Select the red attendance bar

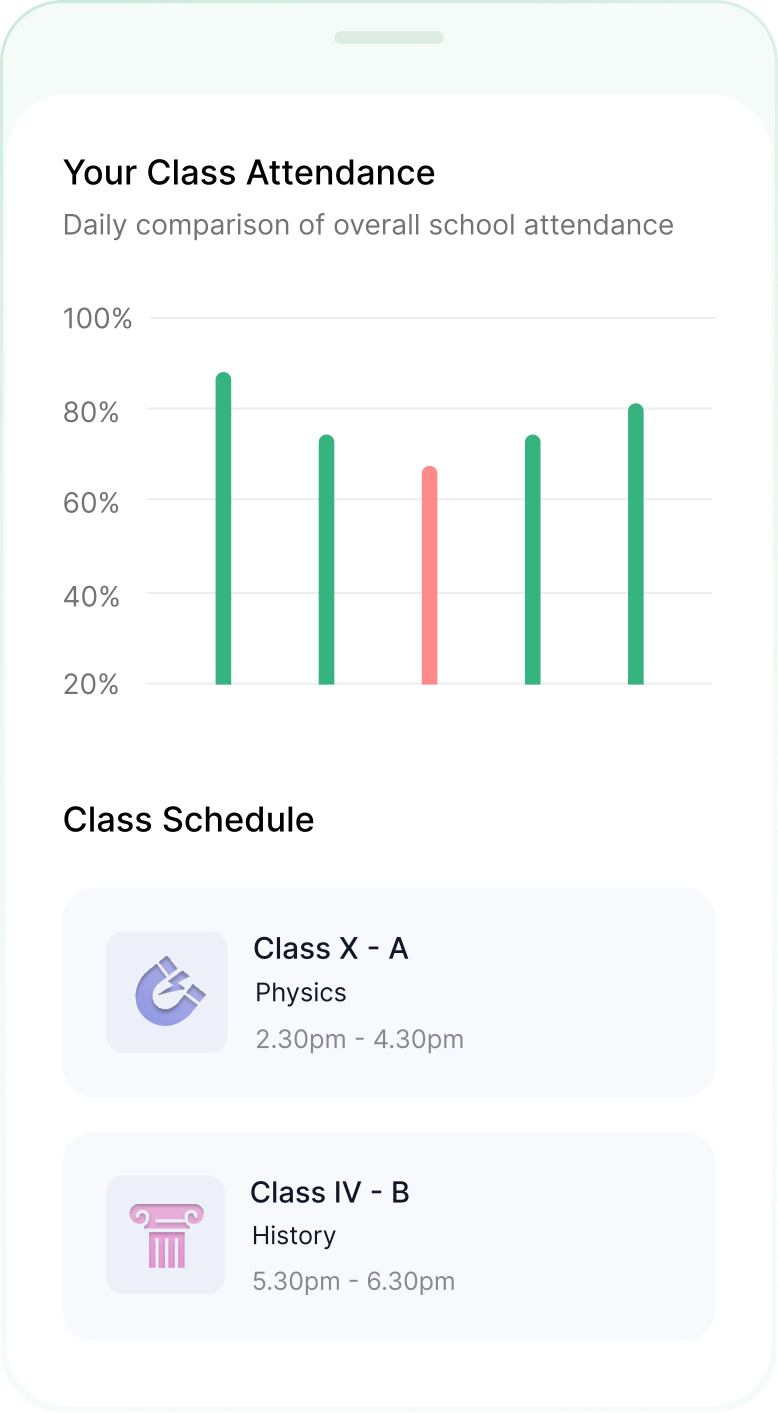430,576
